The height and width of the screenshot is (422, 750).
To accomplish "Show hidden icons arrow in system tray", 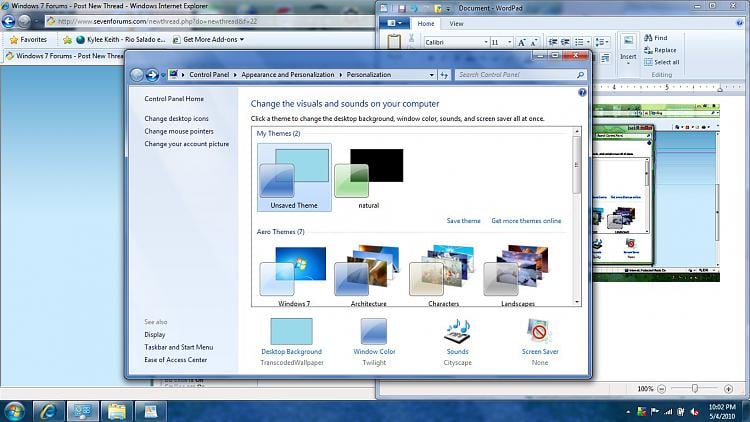I will click(628, 411).
